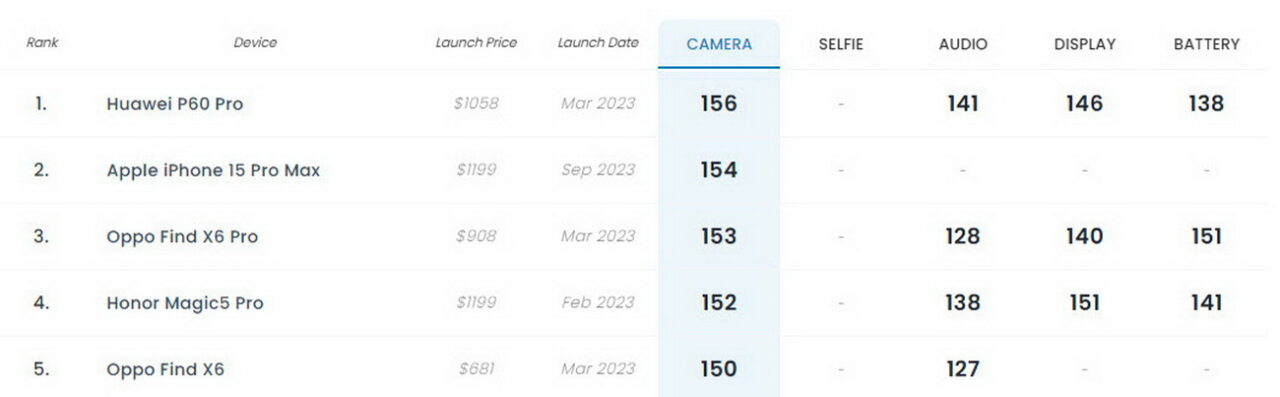Open Honor Magic5 Pro device page
Viewport: 1280px width, 397px height.
(x=185, y=303)
